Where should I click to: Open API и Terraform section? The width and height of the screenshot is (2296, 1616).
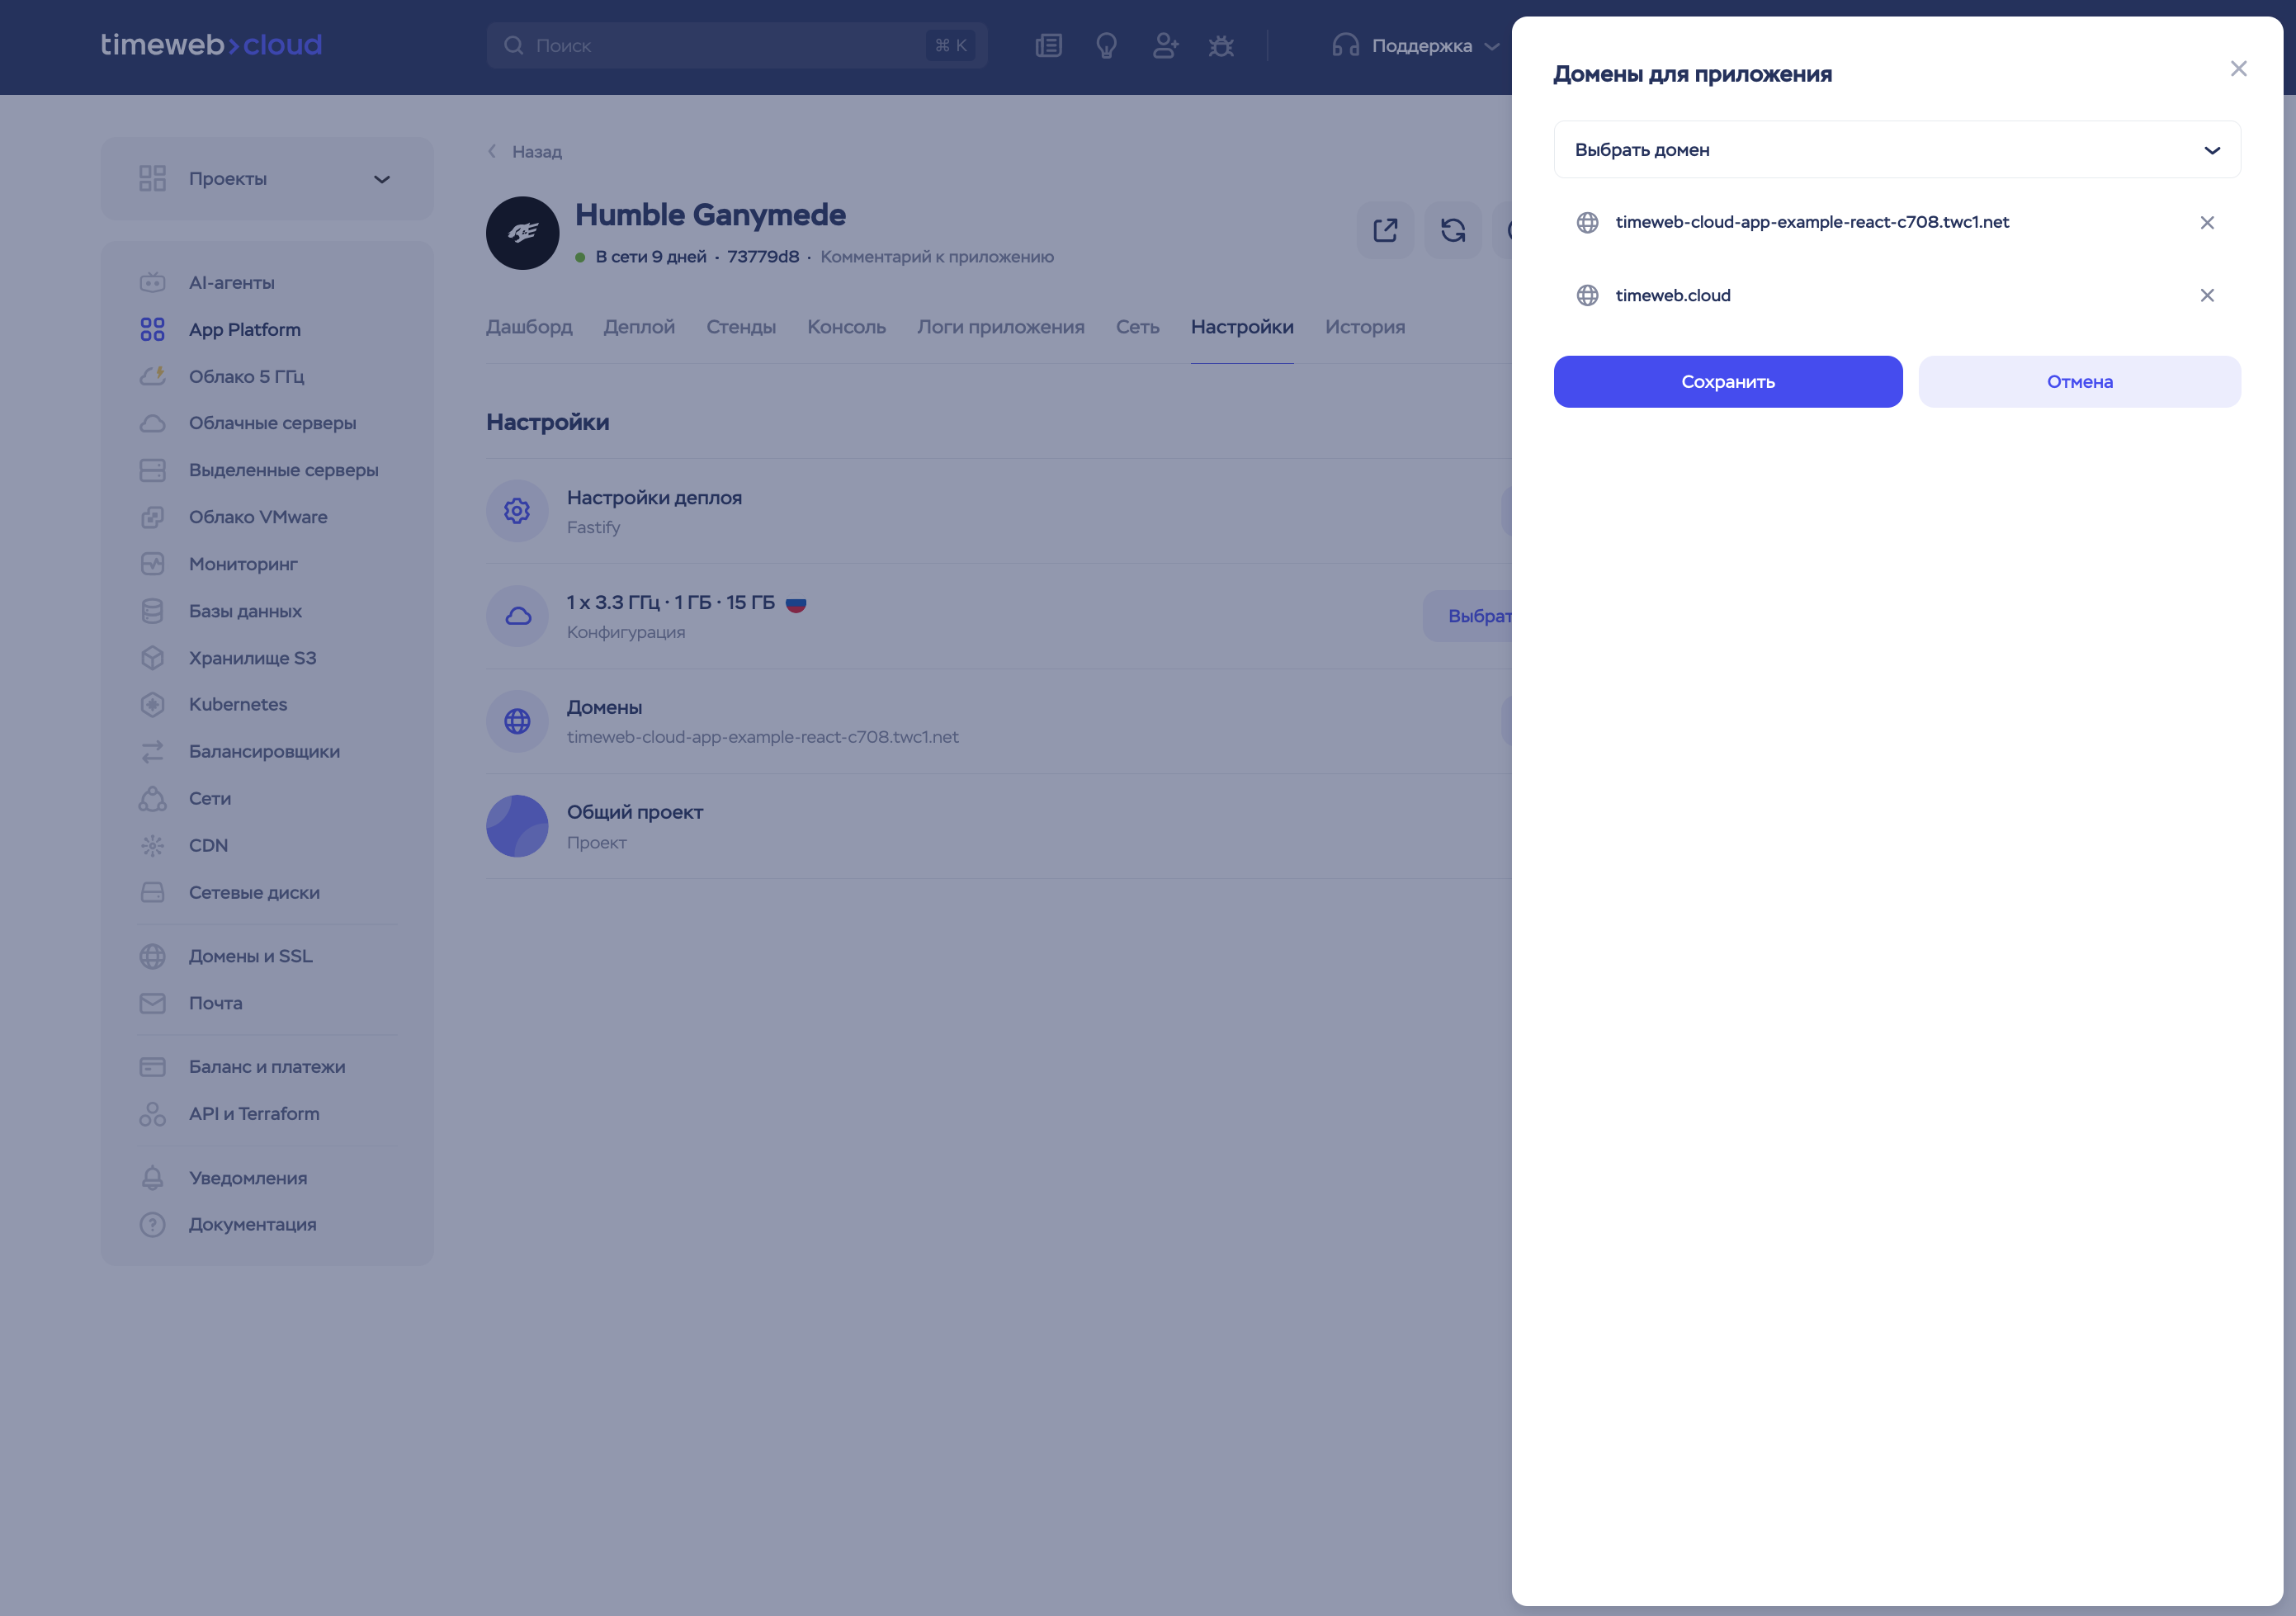click(x=254, y=1115)
